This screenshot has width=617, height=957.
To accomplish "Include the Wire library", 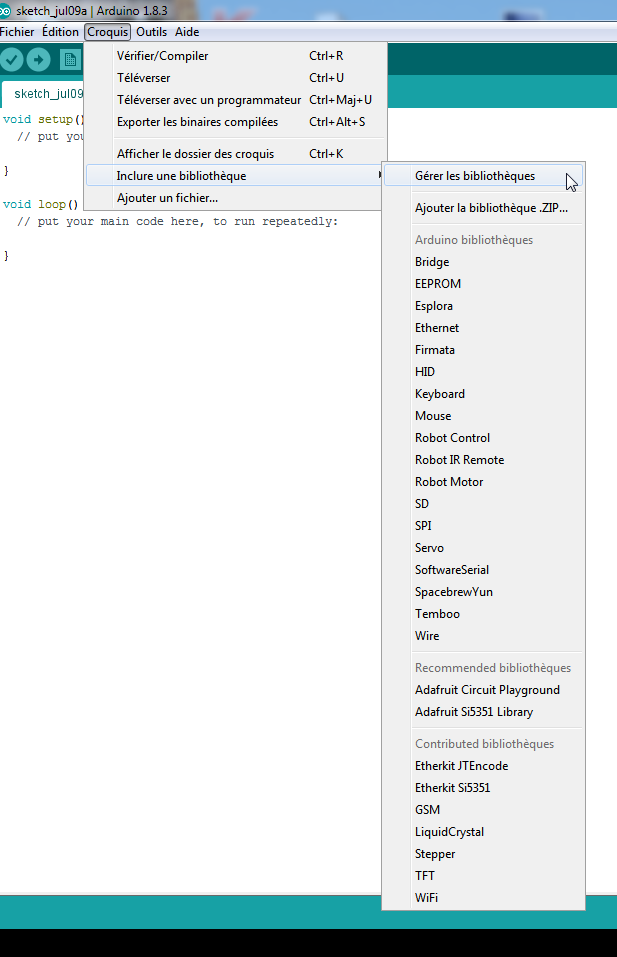I will [x=483, y=635].
